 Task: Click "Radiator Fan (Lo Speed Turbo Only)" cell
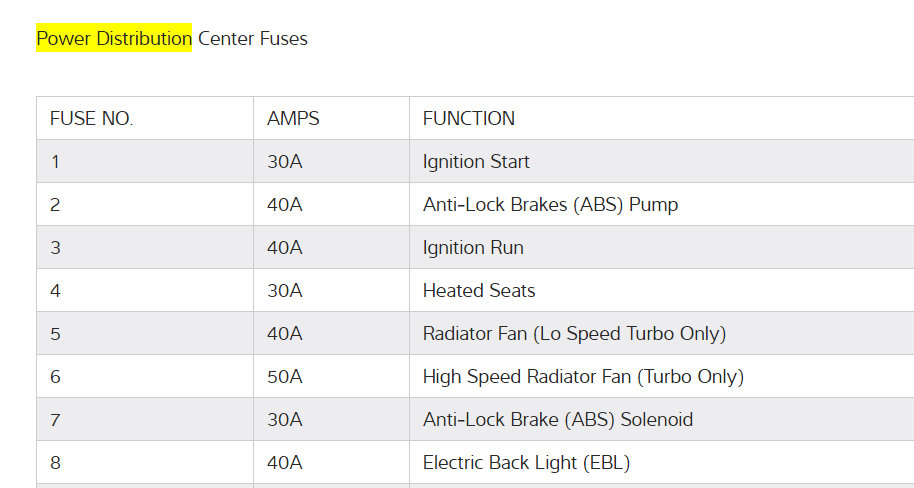pyautogui.click(x=574, y=333)
